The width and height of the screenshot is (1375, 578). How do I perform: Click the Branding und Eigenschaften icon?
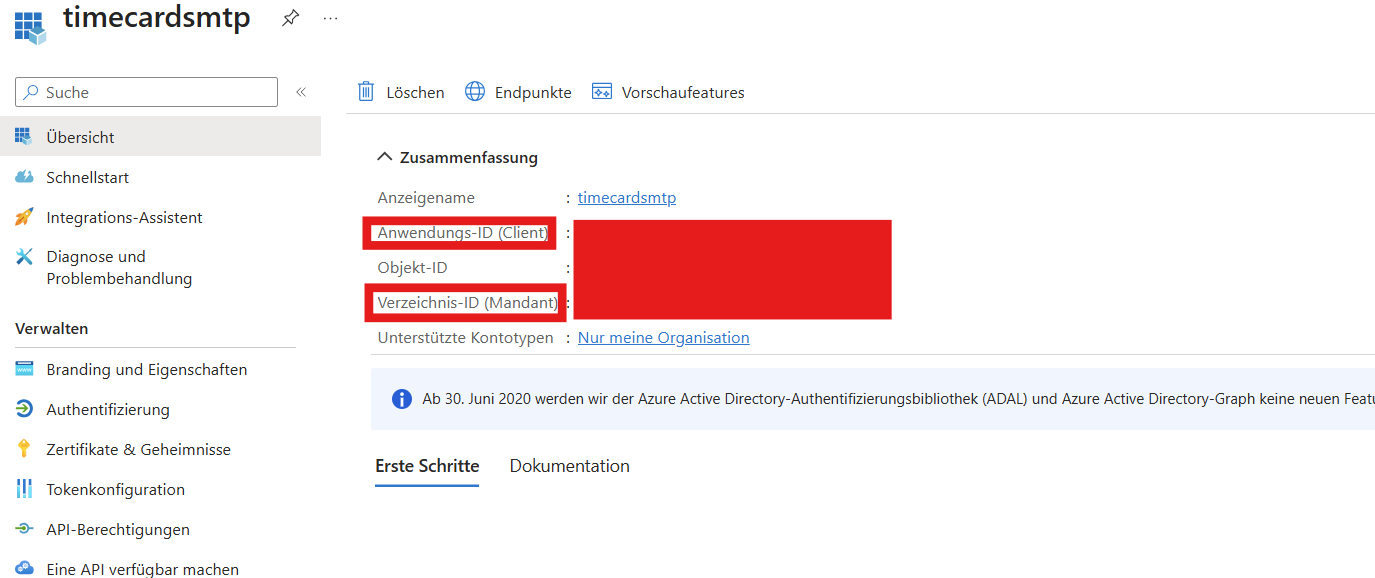coord(24,369)
